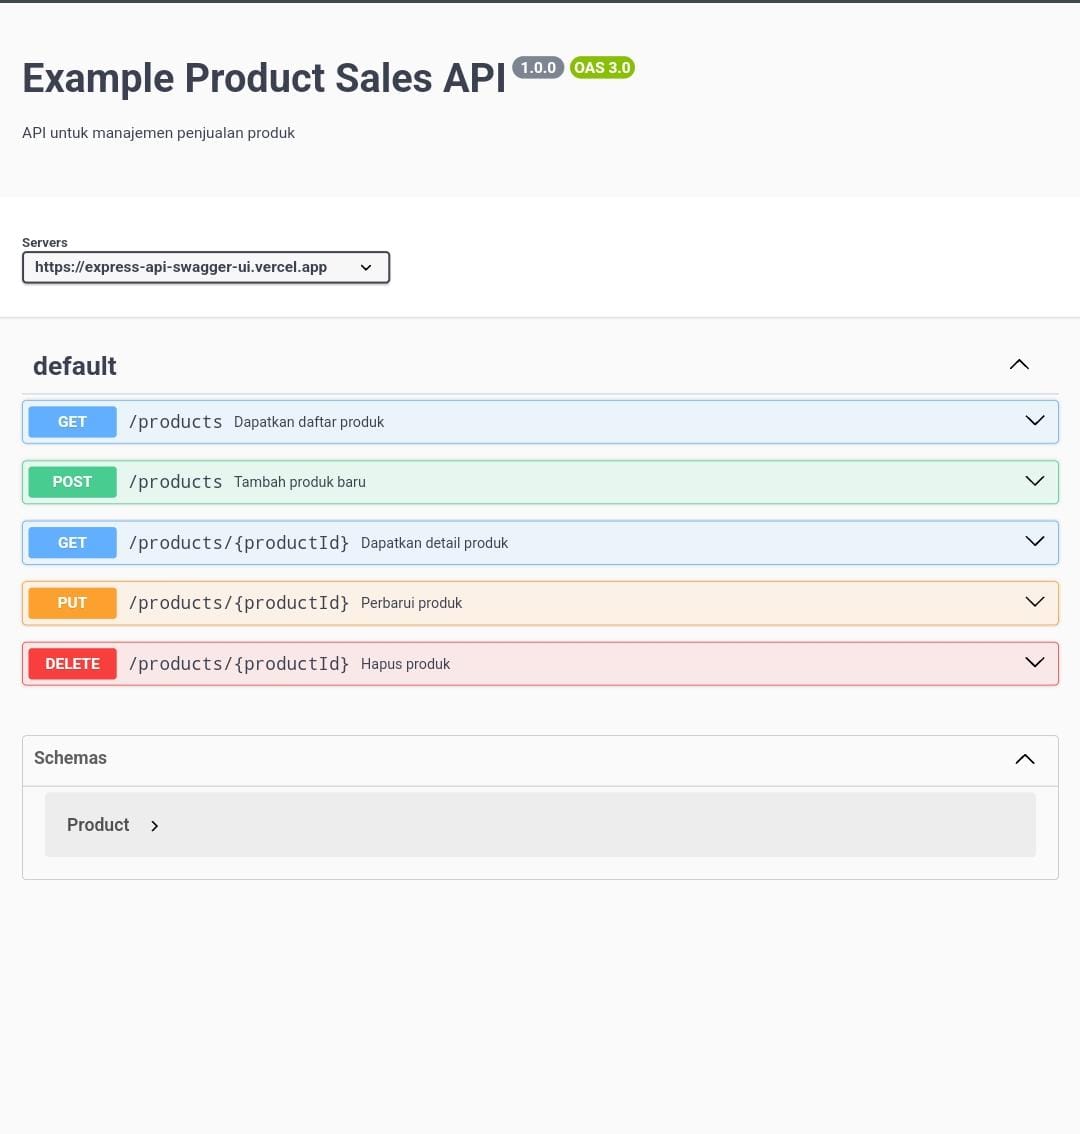Click the GET badge for product list
1080x1134 pixels.
tap(72, 422)
